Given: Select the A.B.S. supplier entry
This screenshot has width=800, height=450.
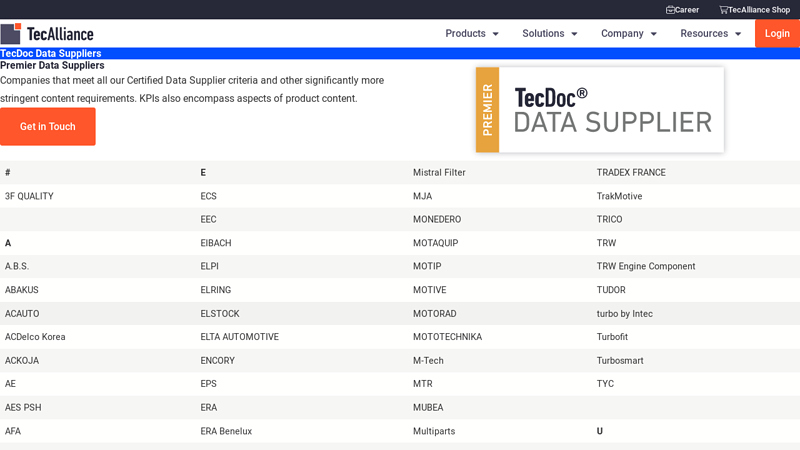Looking at the screenshot, I should [x=17, y=266].
